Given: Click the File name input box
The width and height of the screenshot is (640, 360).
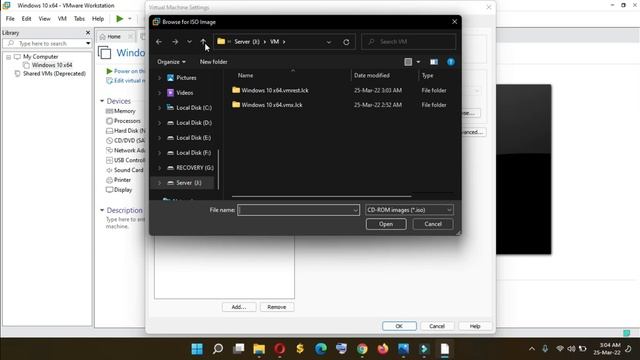Looking at the screenshot, I should [295, 210].
